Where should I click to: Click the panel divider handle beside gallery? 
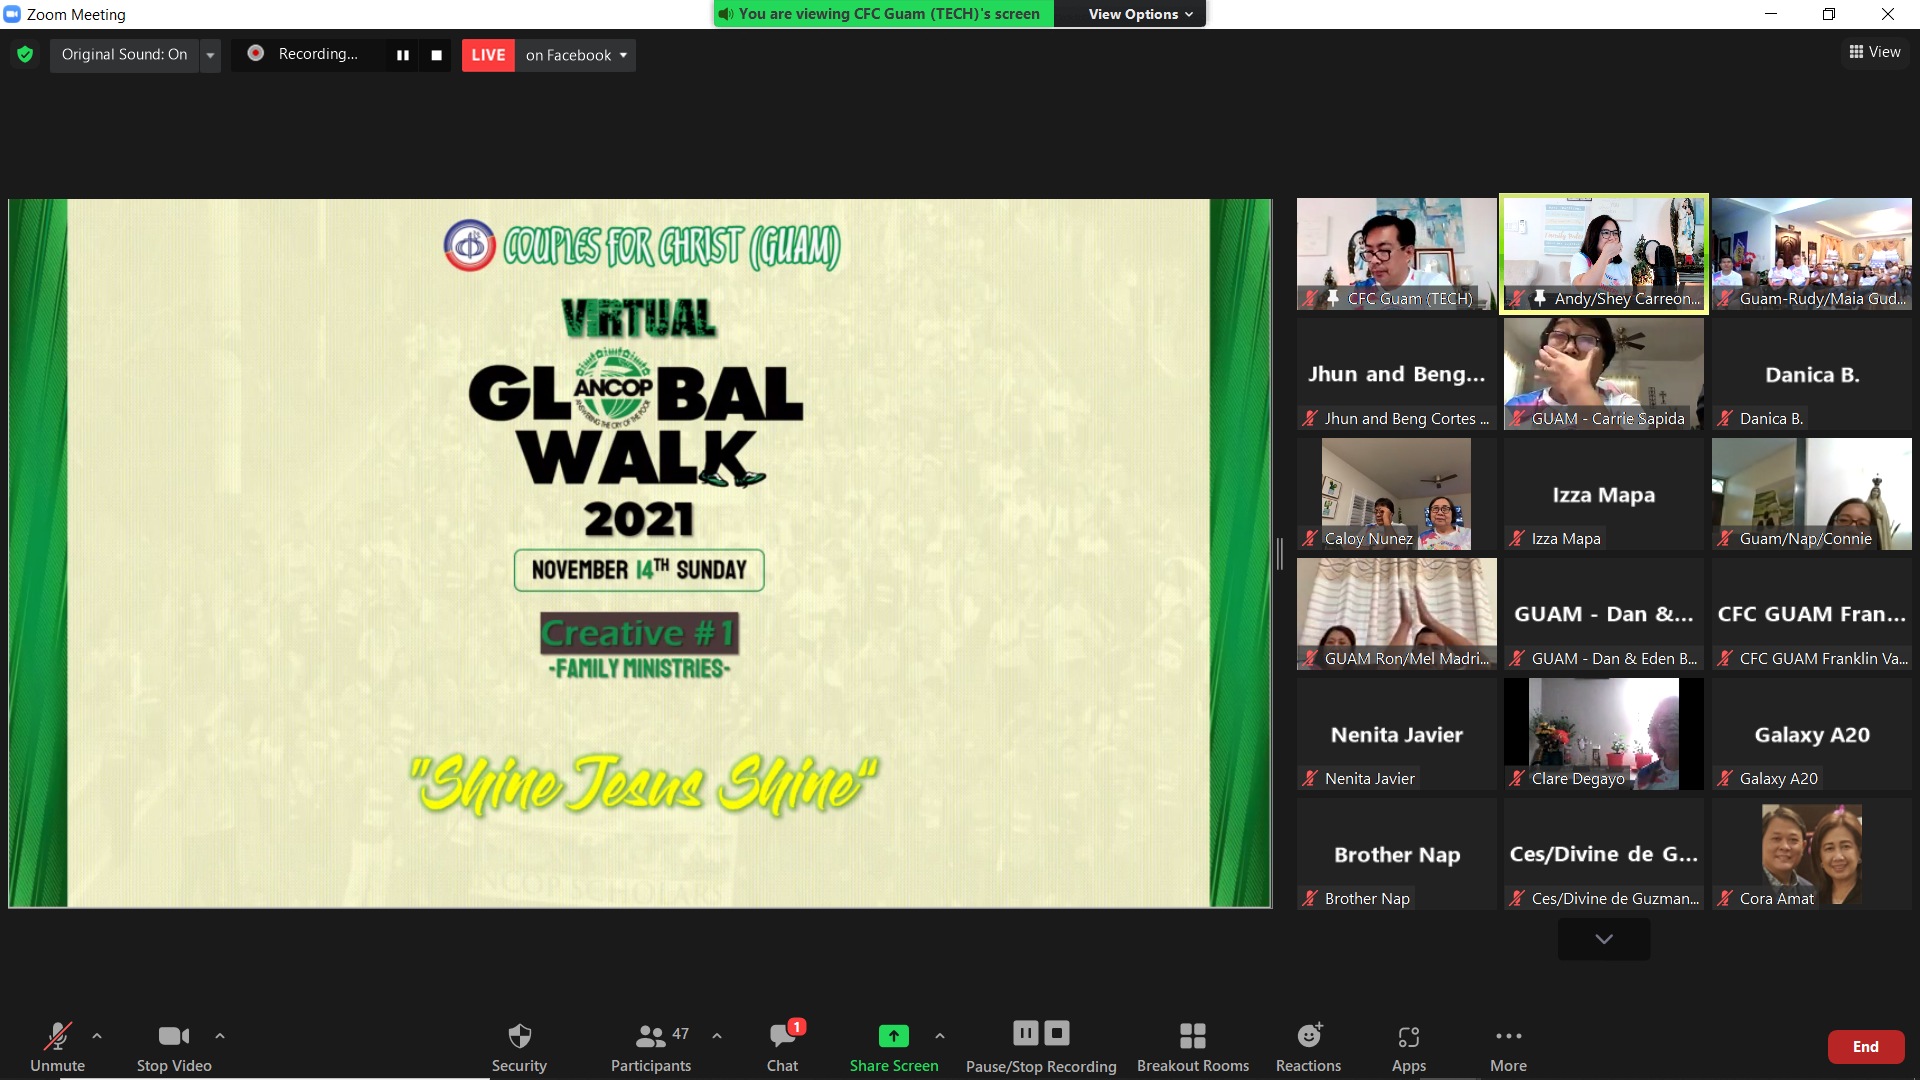click(x=1280, y=553)
